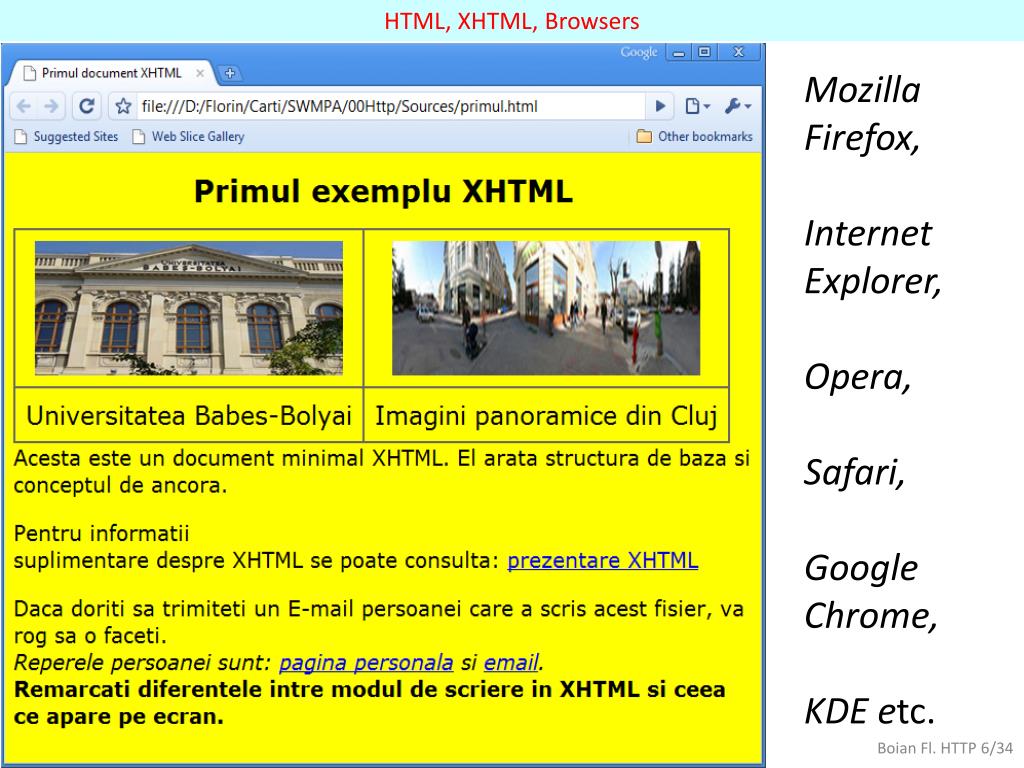The width and height of the screenshot is (1024, 768).
Task: Click the Go arrow beside the address bar
Action: pos(660,106)
